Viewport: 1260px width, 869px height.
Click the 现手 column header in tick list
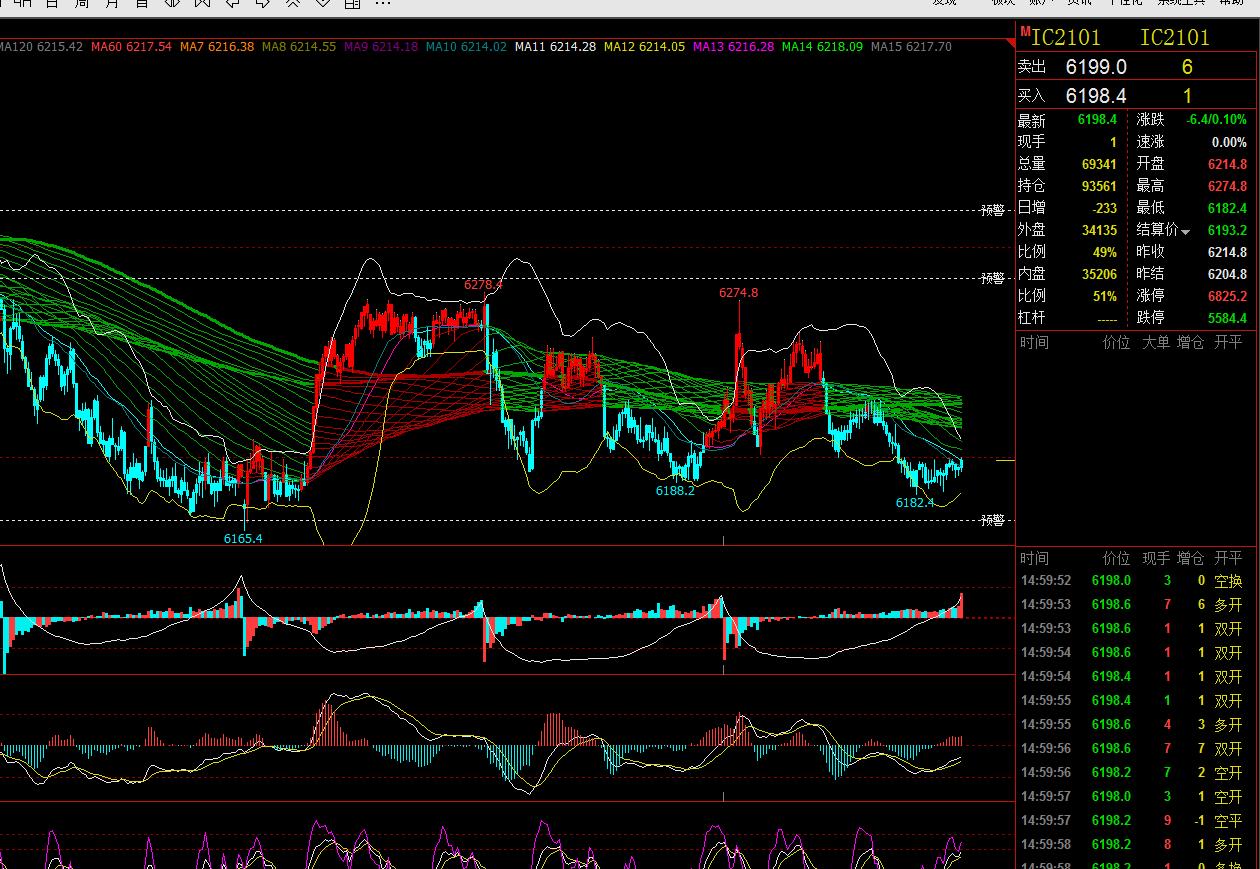pos(1156,558)
